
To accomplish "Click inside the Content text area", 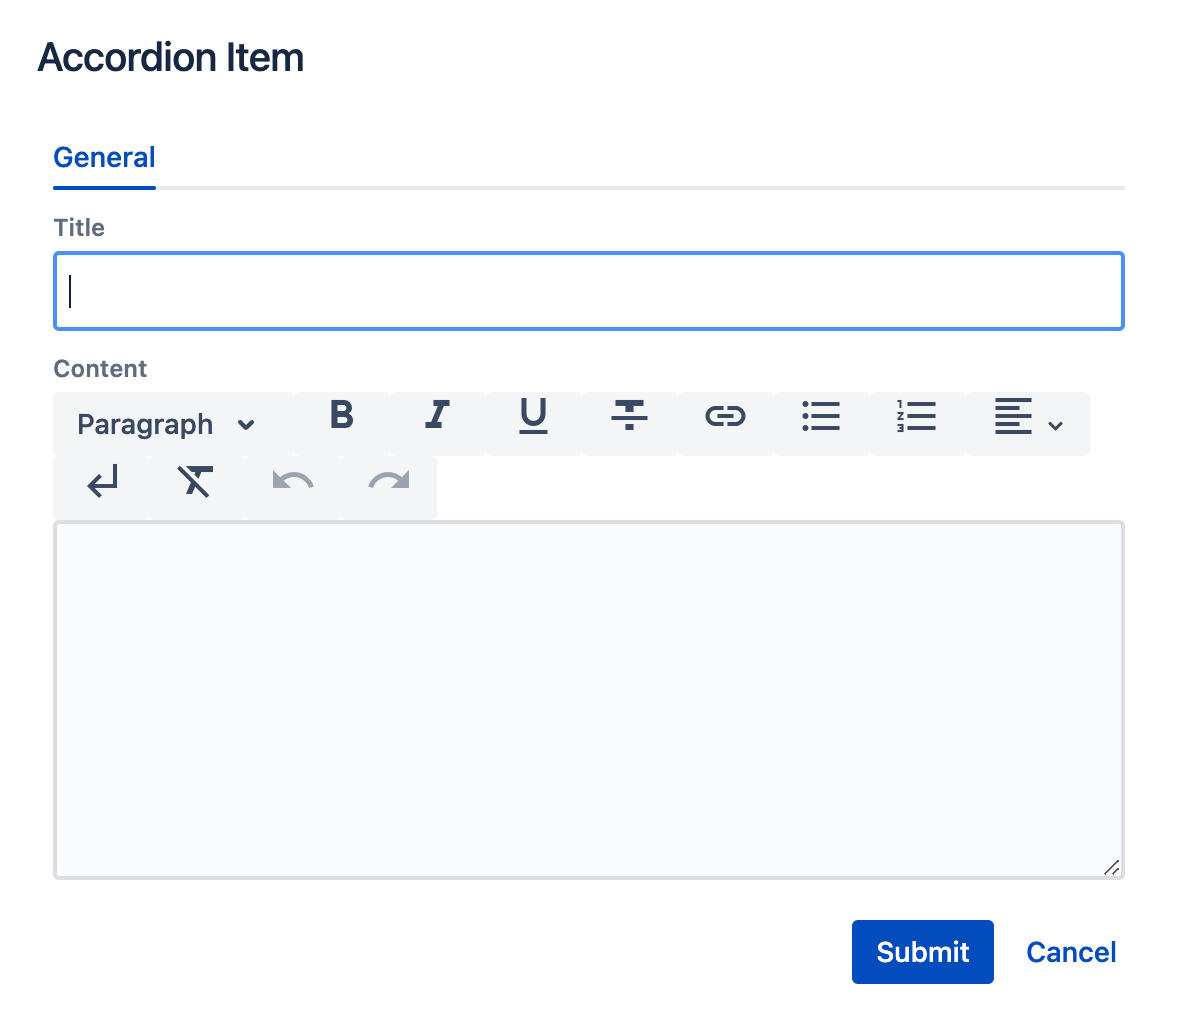I will [588, 700].
